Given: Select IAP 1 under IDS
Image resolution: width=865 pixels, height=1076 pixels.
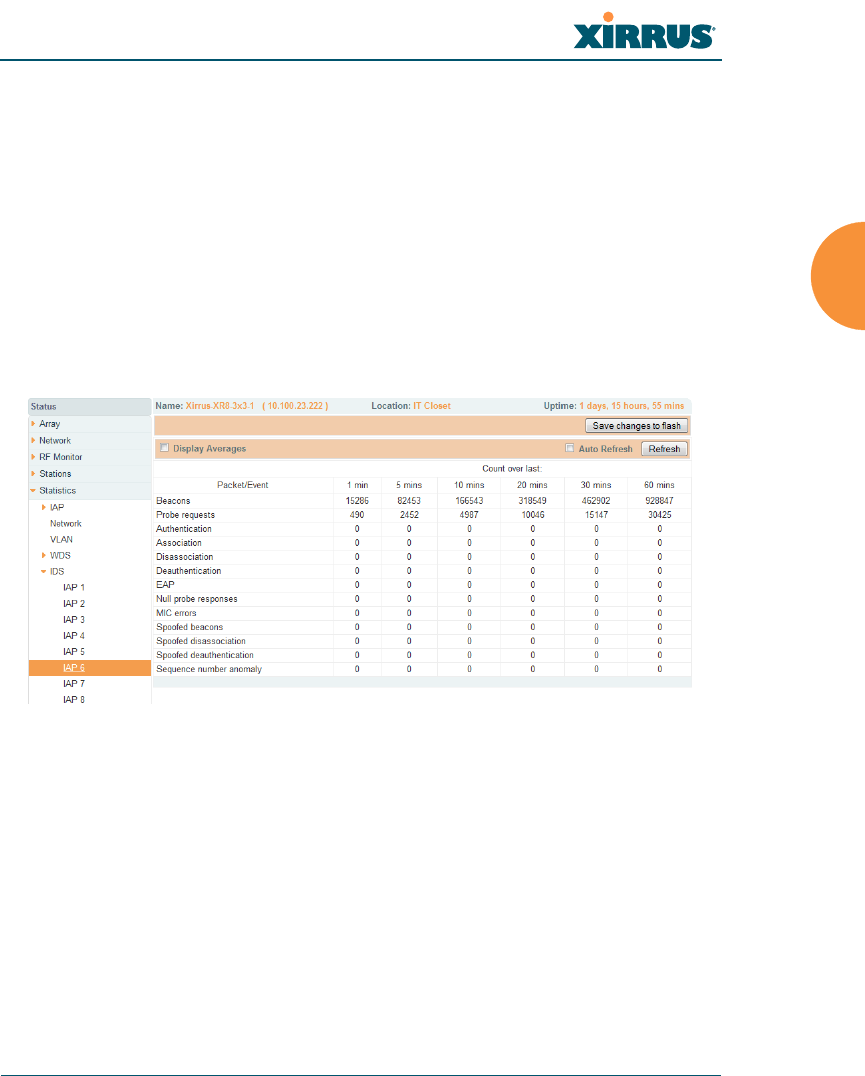Looking at the screenshot, I should click(x=74, y=587).
